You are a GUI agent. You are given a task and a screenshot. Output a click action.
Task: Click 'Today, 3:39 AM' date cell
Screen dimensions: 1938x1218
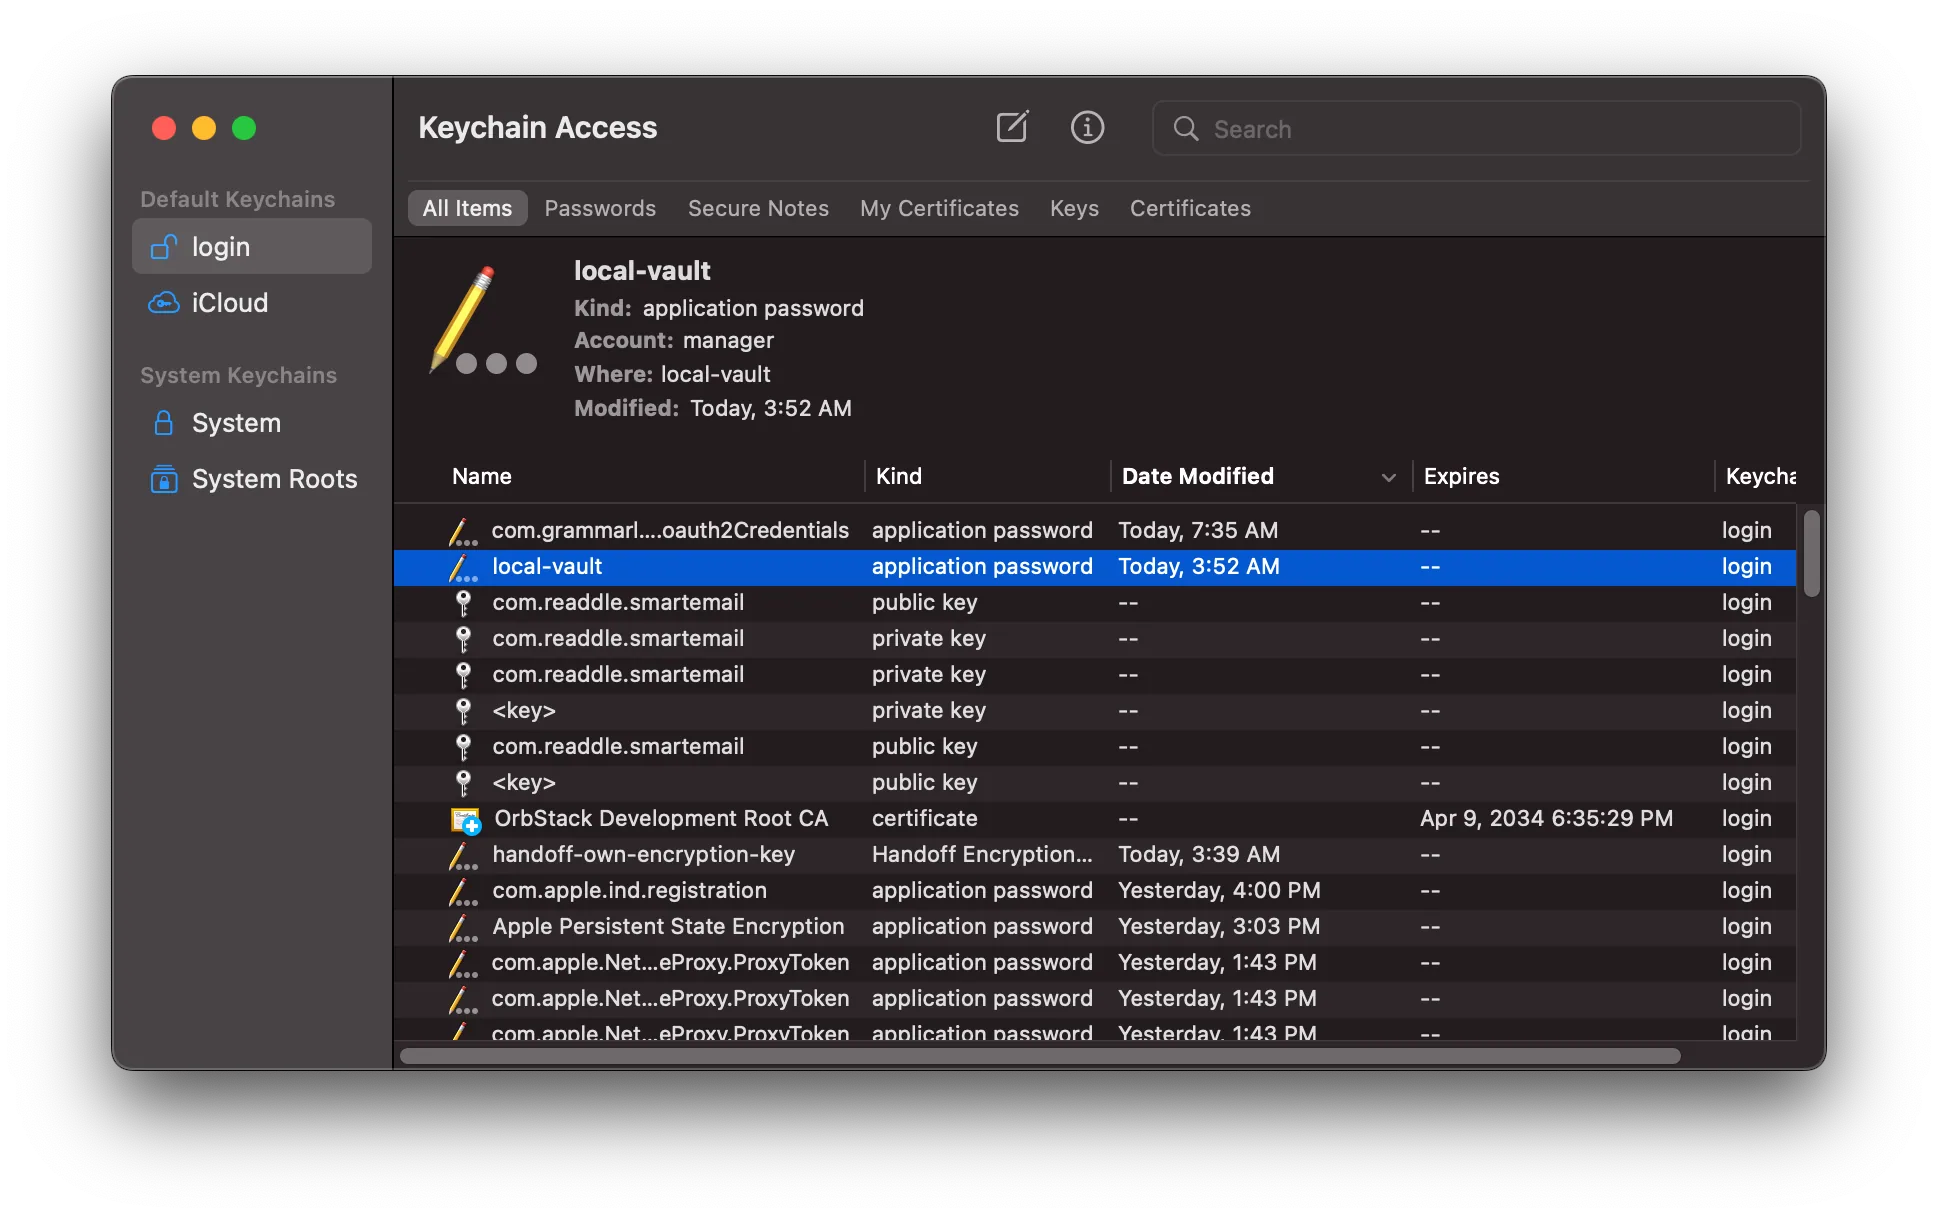point(1199,854)
